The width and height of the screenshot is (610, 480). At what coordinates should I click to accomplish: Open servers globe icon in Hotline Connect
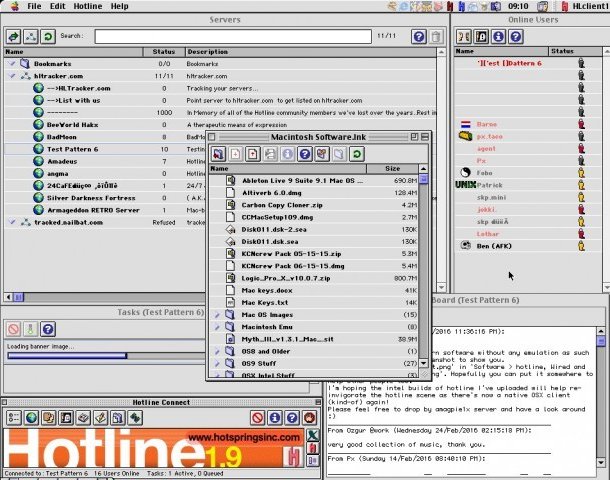(31, 418)
